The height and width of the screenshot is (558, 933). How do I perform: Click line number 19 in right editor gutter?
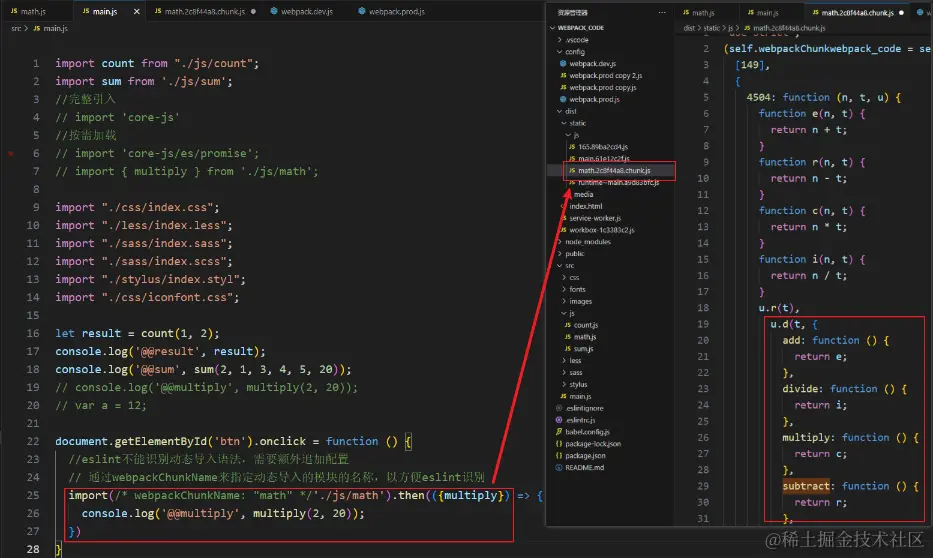click(703, 324)
